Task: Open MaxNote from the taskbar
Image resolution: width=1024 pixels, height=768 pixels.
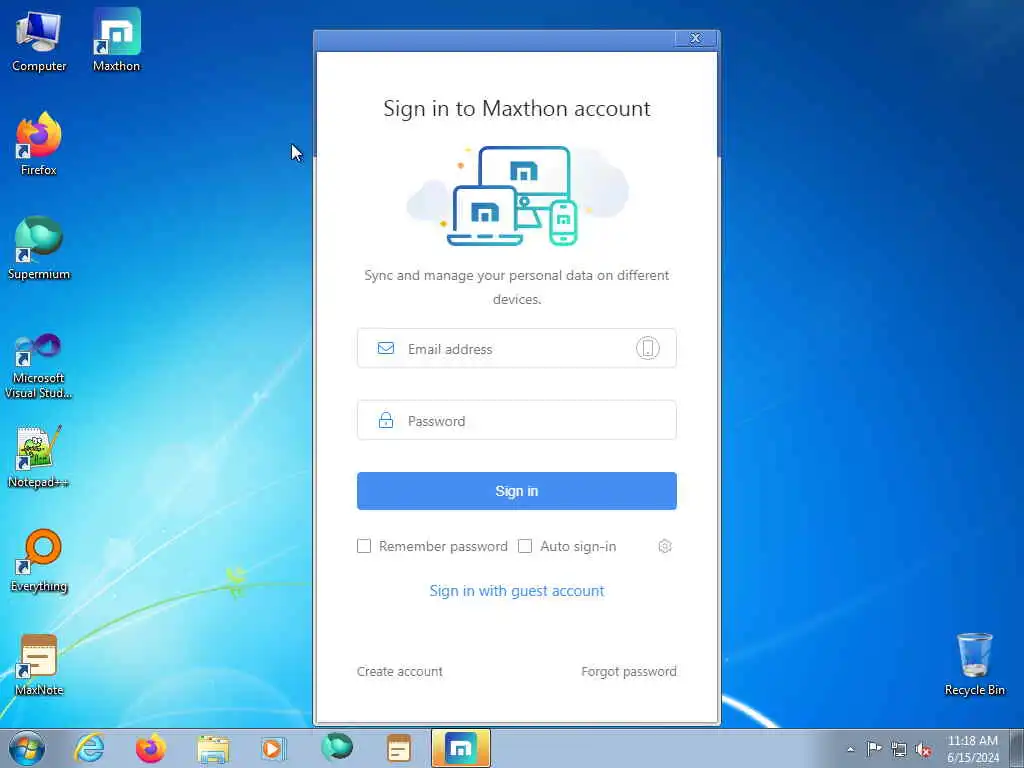Action: pos(398,748)
